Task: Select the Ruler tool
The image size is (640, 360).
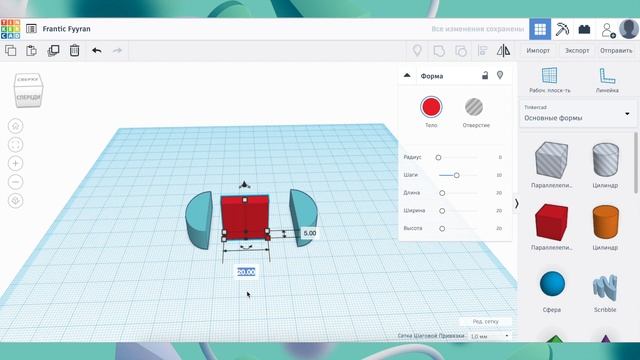Action: pos(607,80)
